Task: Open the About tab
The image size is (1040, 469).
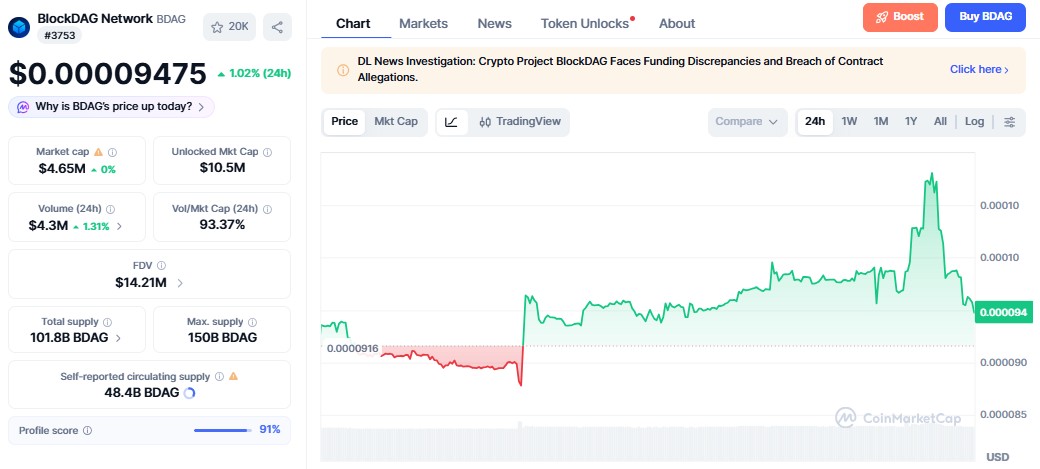Action: (x=677, y=24)
